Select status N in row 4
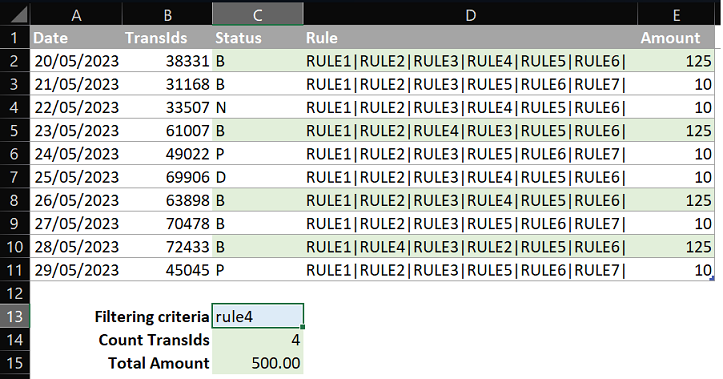Image resolution: width=723 pixels, height=379 pixels. tap(258, 107)
